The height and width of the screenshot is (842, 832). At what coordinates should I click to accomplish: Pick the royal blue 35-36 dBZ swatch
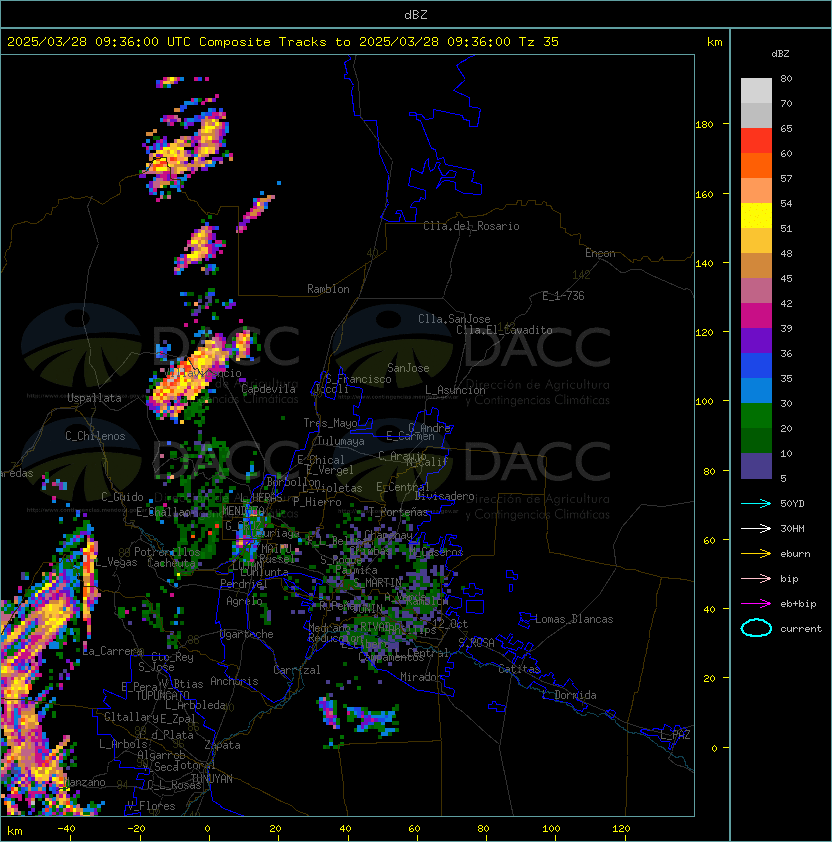(756, 366)
